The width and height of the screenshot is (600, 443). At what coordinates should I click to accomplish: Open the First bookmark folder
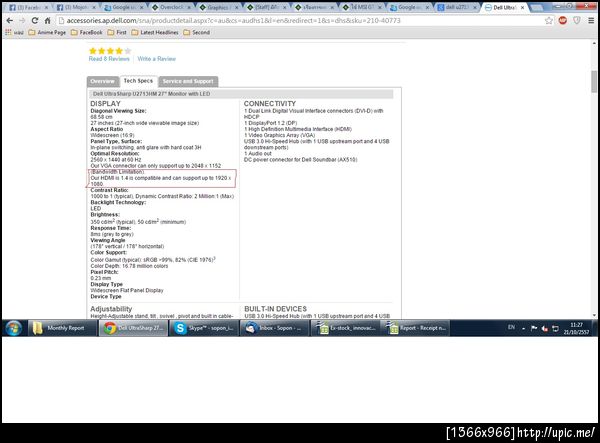[x=117, y=33]
